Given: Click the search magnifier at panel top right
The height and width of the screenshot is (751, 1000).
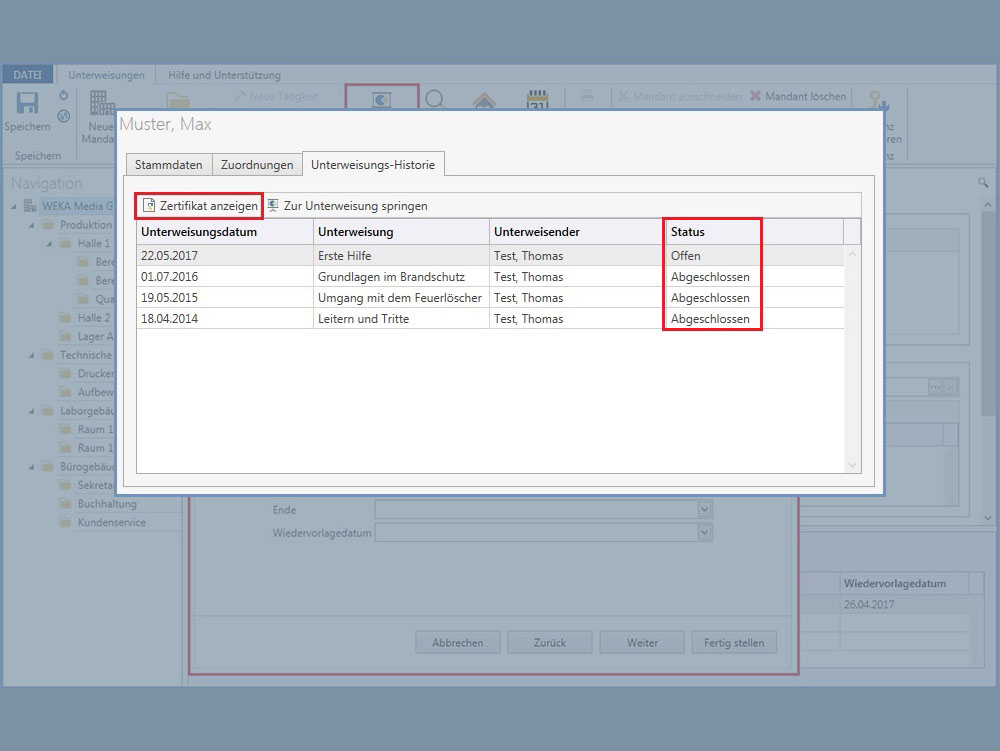Looking at the screenshot, I should [983, 183].
